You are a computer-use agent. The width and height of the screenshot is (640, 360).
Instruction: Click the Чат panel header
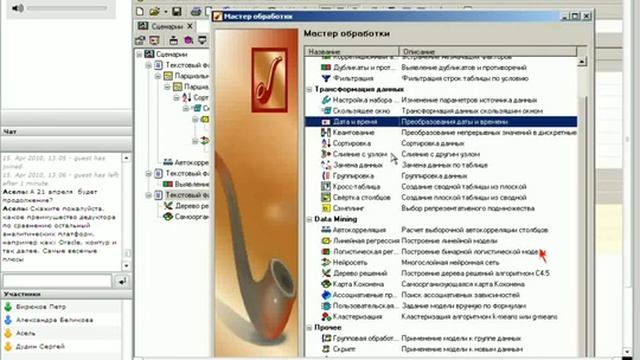click(66, 131)
